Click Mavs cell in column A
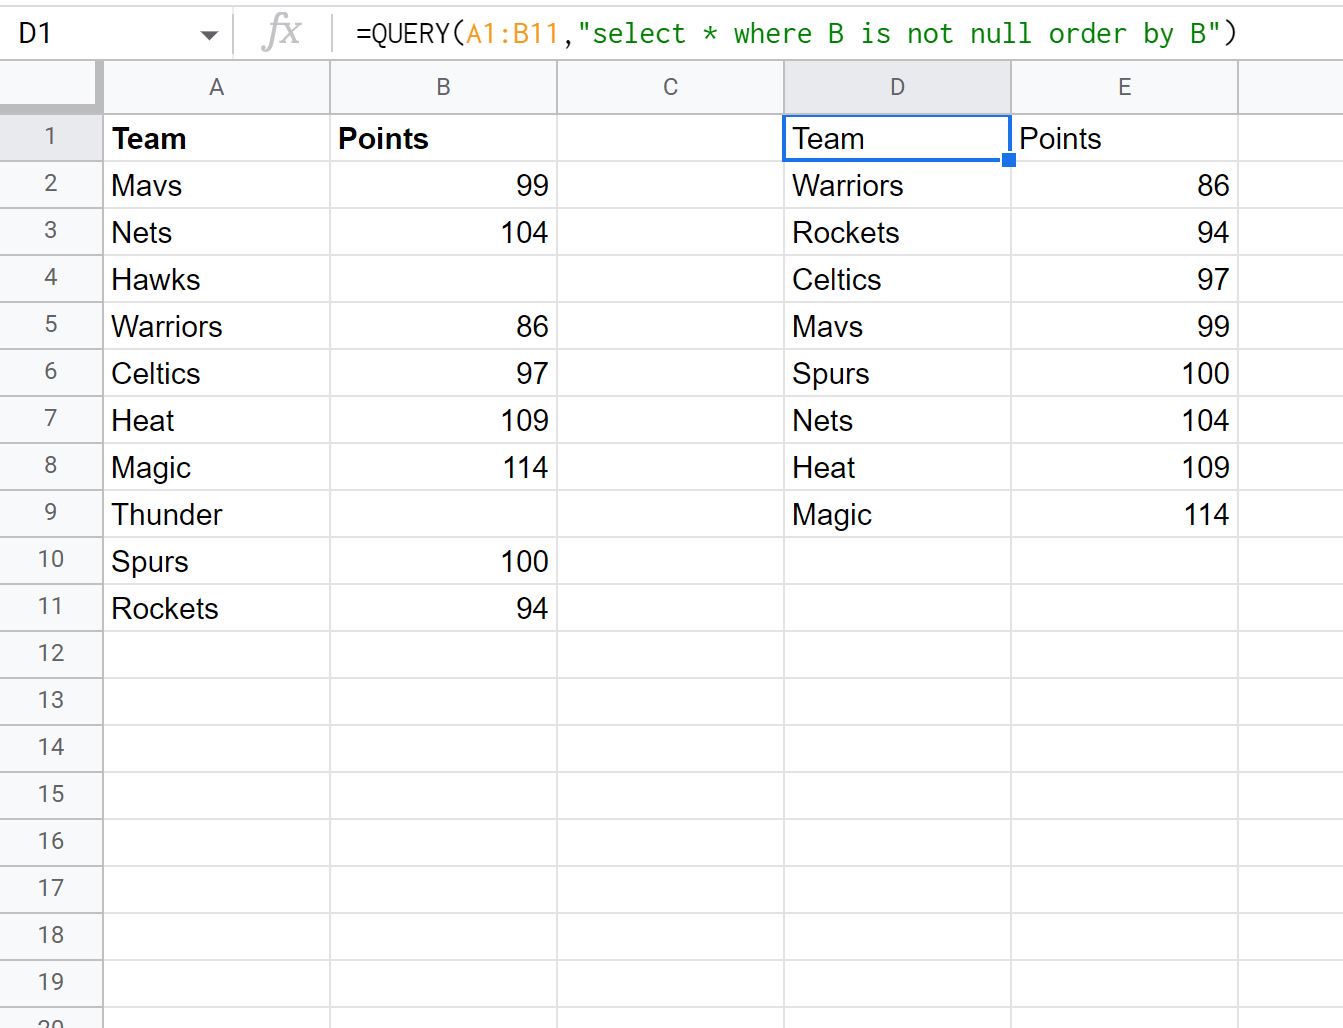Viewport: 1343px width, 1028px height. [x=217, y=185]
